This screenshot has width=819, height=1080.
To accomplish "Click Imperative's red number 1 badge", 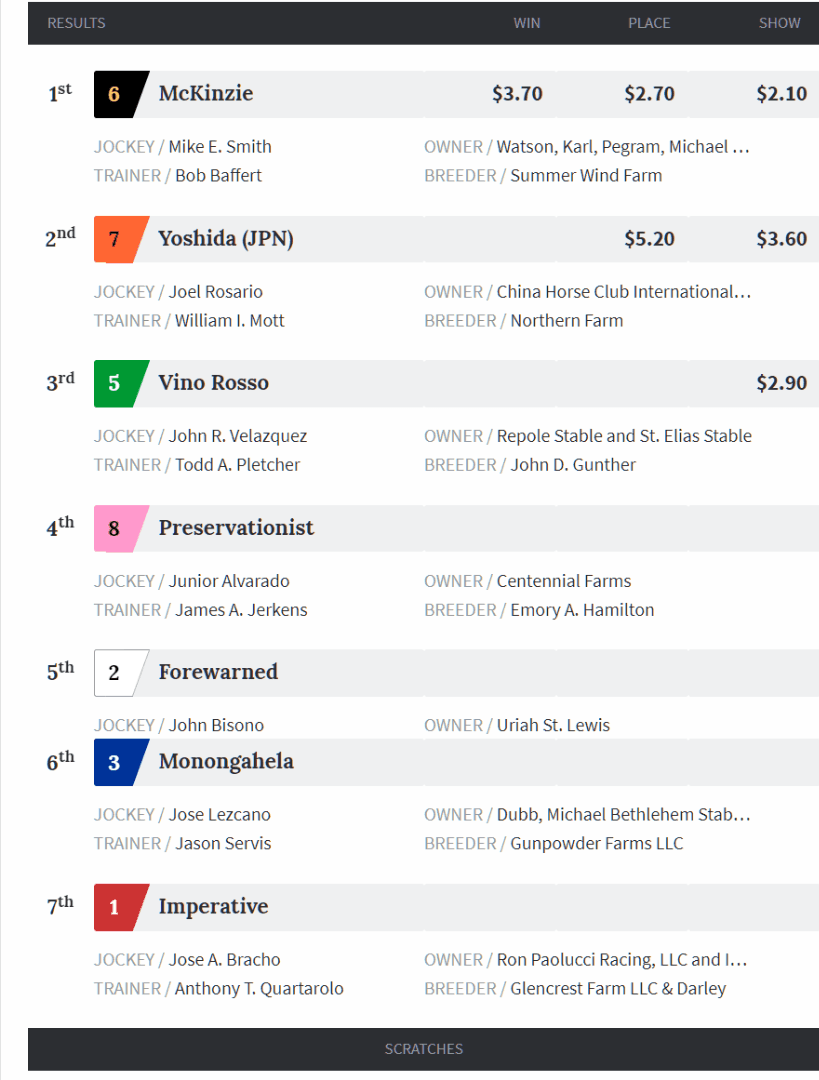I will [115, 907].
